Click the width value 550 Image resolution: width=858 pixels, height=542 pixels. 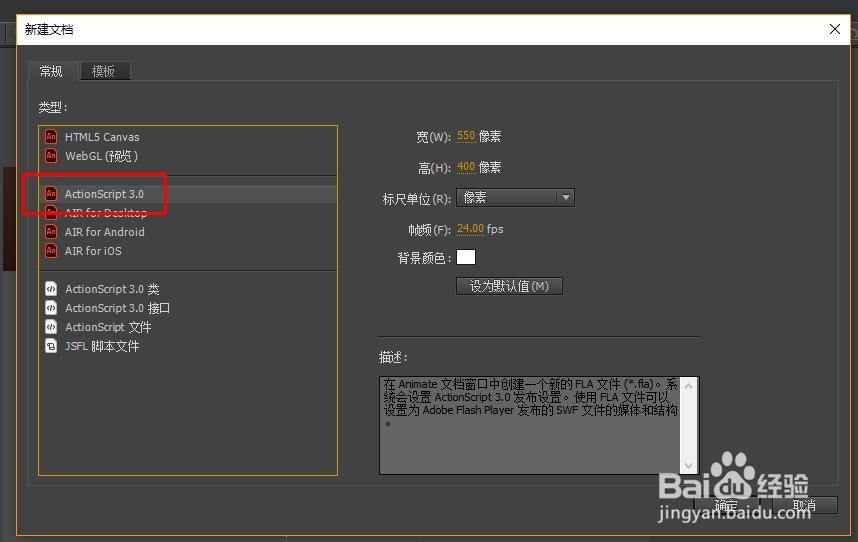466,136
